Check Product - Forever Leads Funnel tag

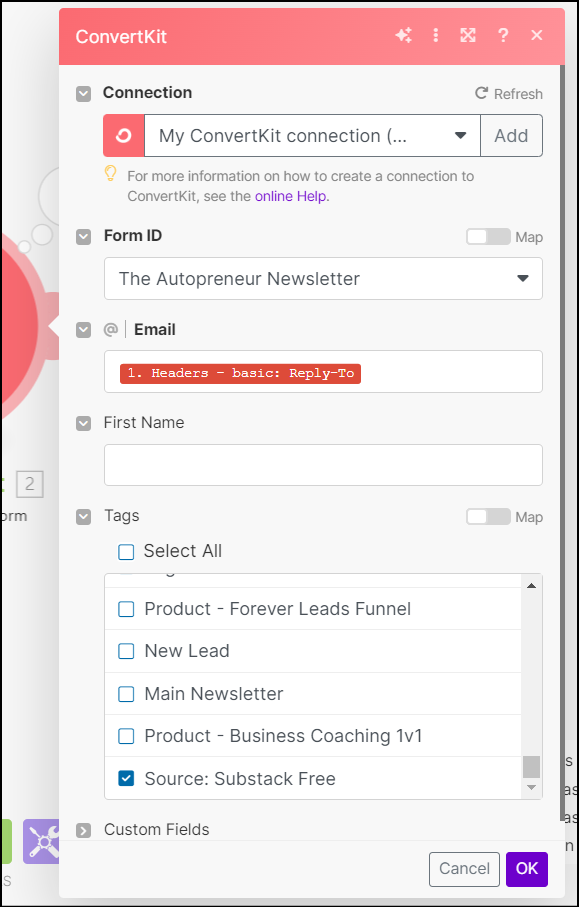click(126, 609)
